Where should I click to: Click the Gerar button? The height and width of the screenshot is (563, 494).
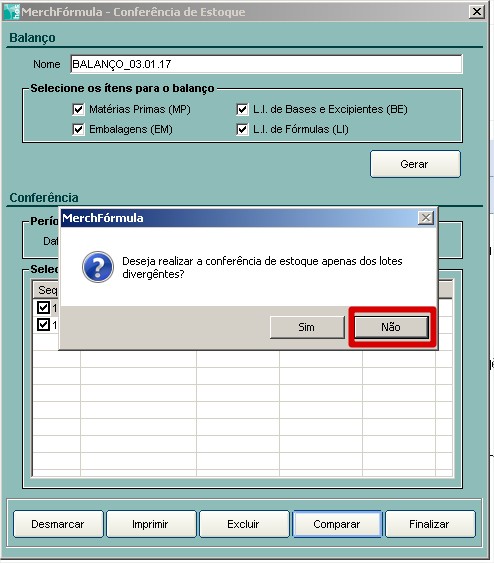pos(415,164)
